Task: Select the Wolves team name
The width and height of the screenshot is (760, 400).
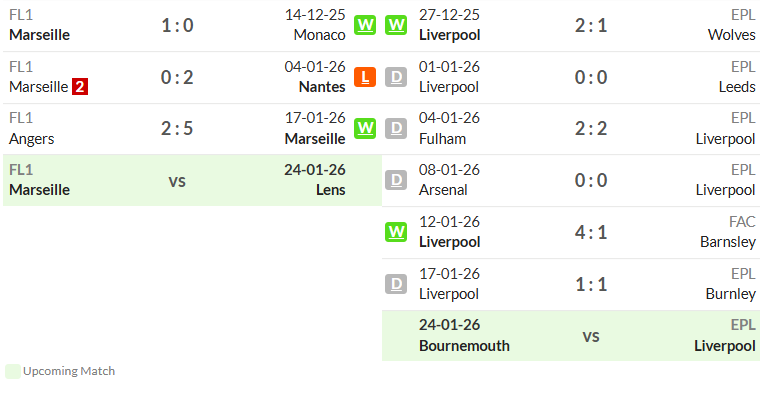Action: 731,35
